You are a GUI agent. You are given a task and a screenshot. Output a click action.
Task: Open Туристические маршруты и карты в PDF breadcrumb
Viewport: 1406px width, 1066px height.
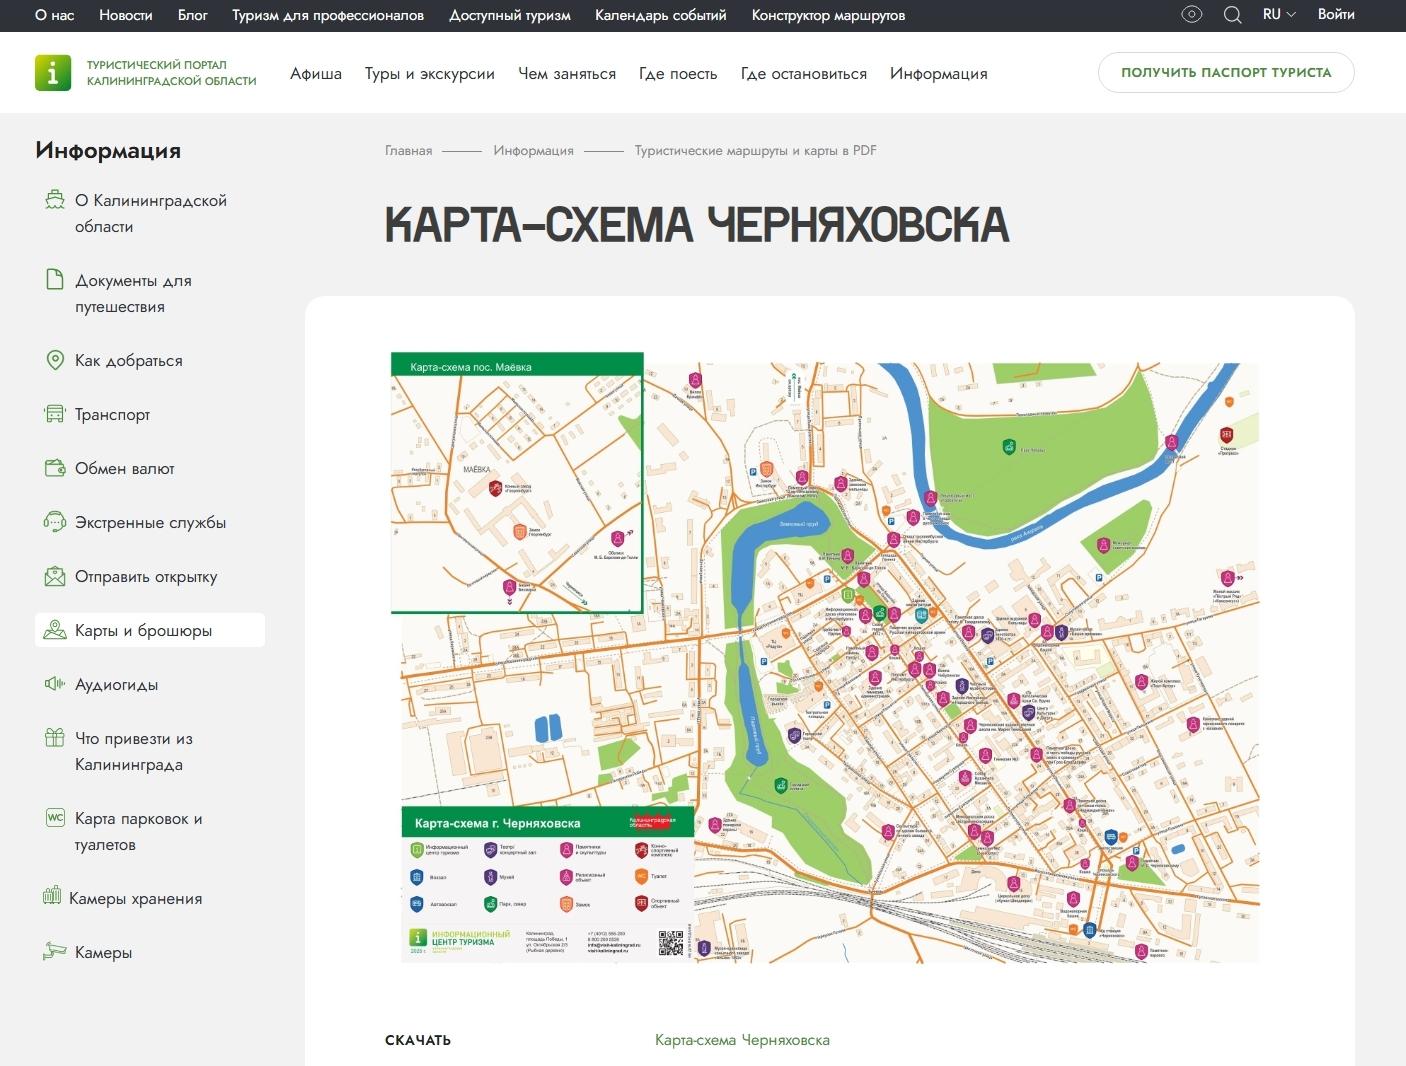point(756,151)
